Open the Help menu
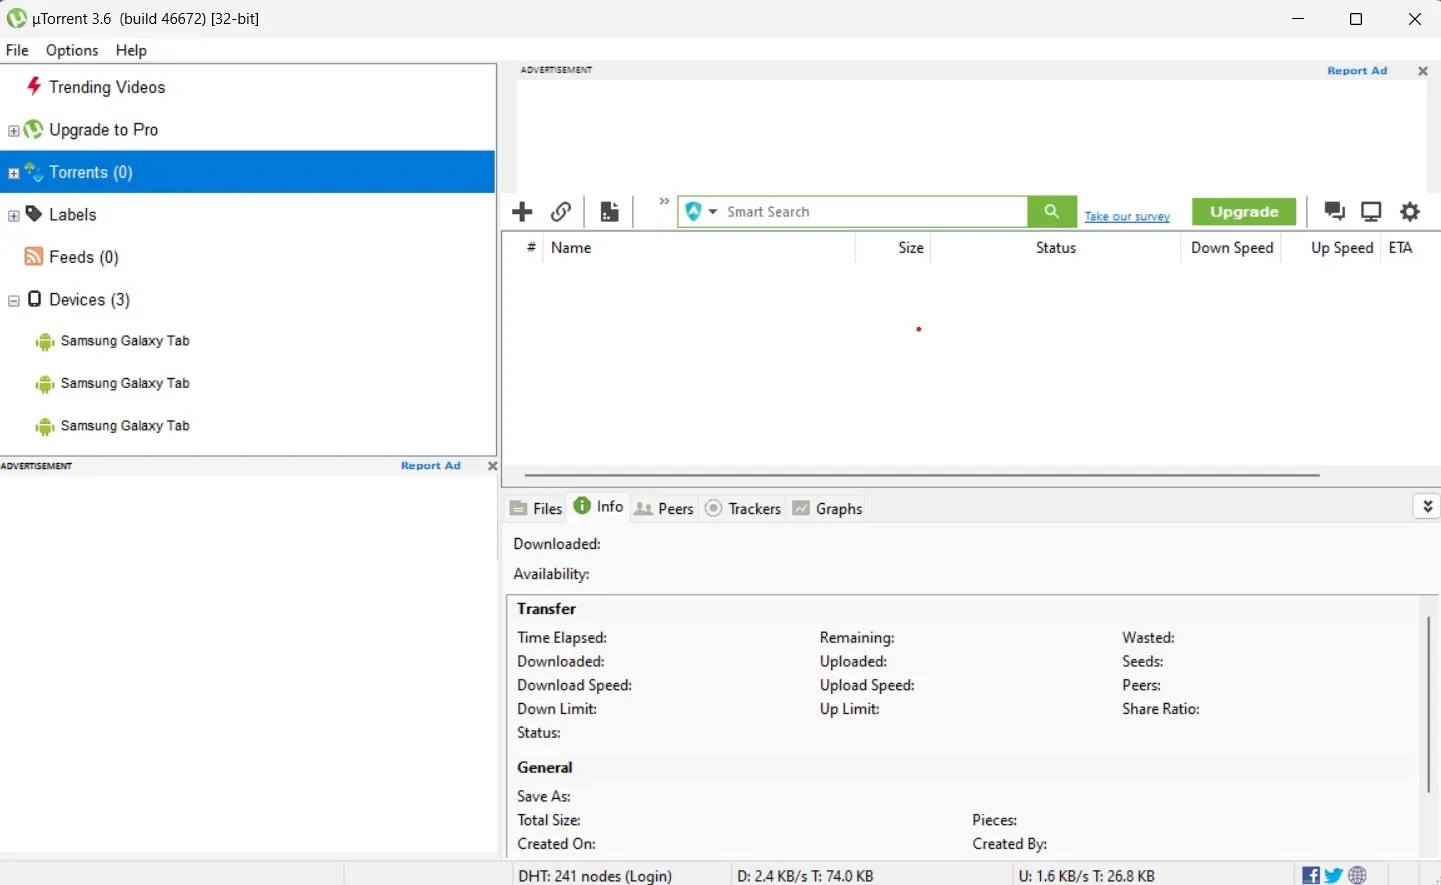Image resolution: width=1441 pixels, height=885 pixels. [x=131, y=50]
